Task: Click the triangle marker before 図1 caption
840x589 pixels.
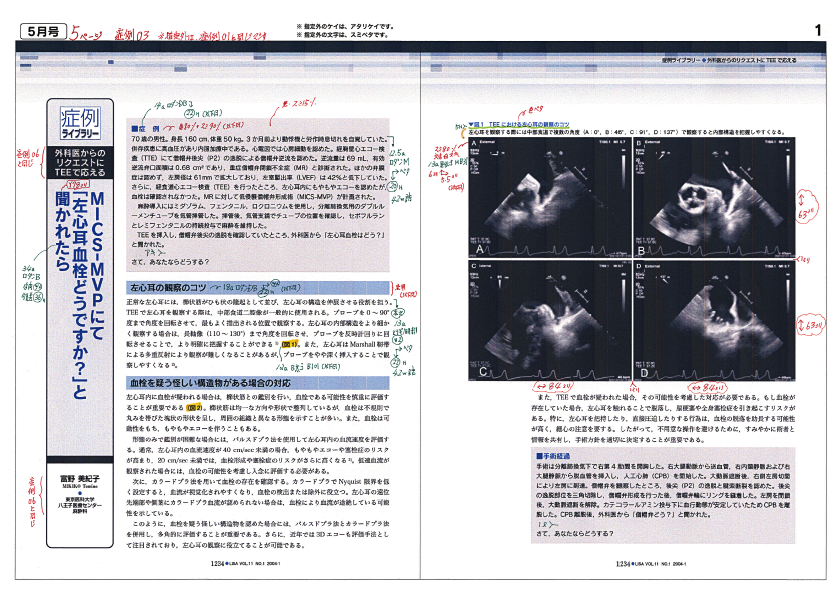Action: [x=472, y=123]
